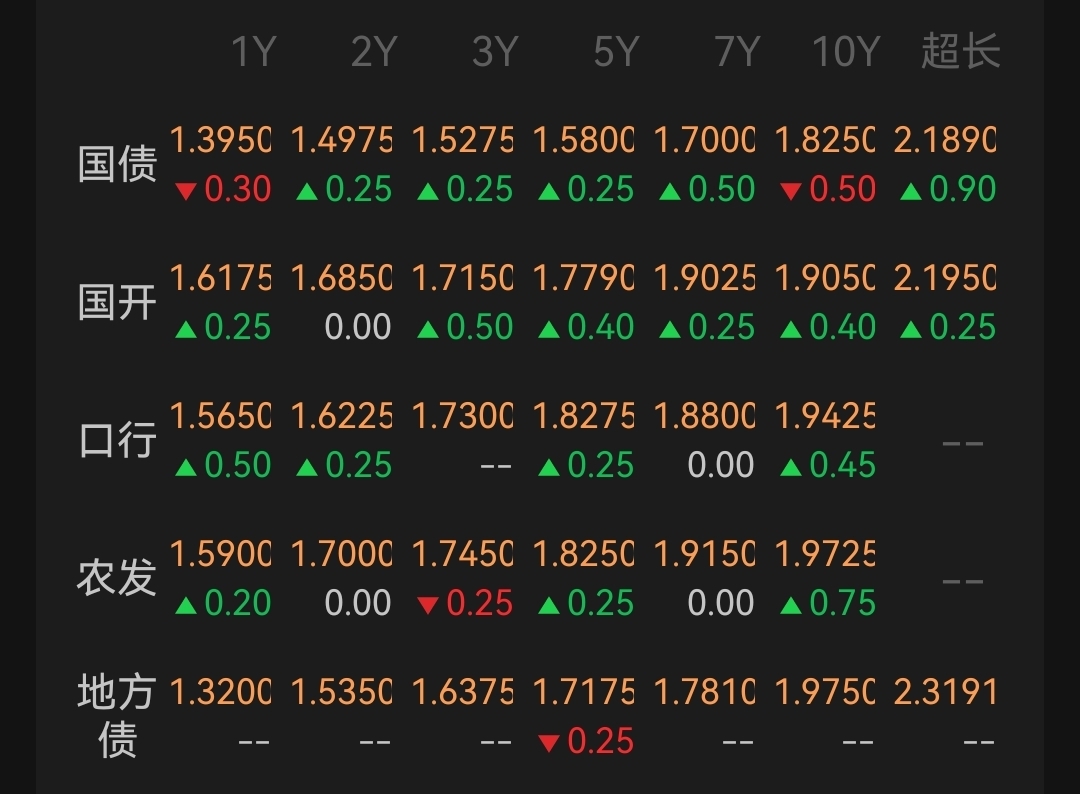Click the green up arrow under 国债 超长
The image size is (1080, 794).
click(x=911, y=190)
